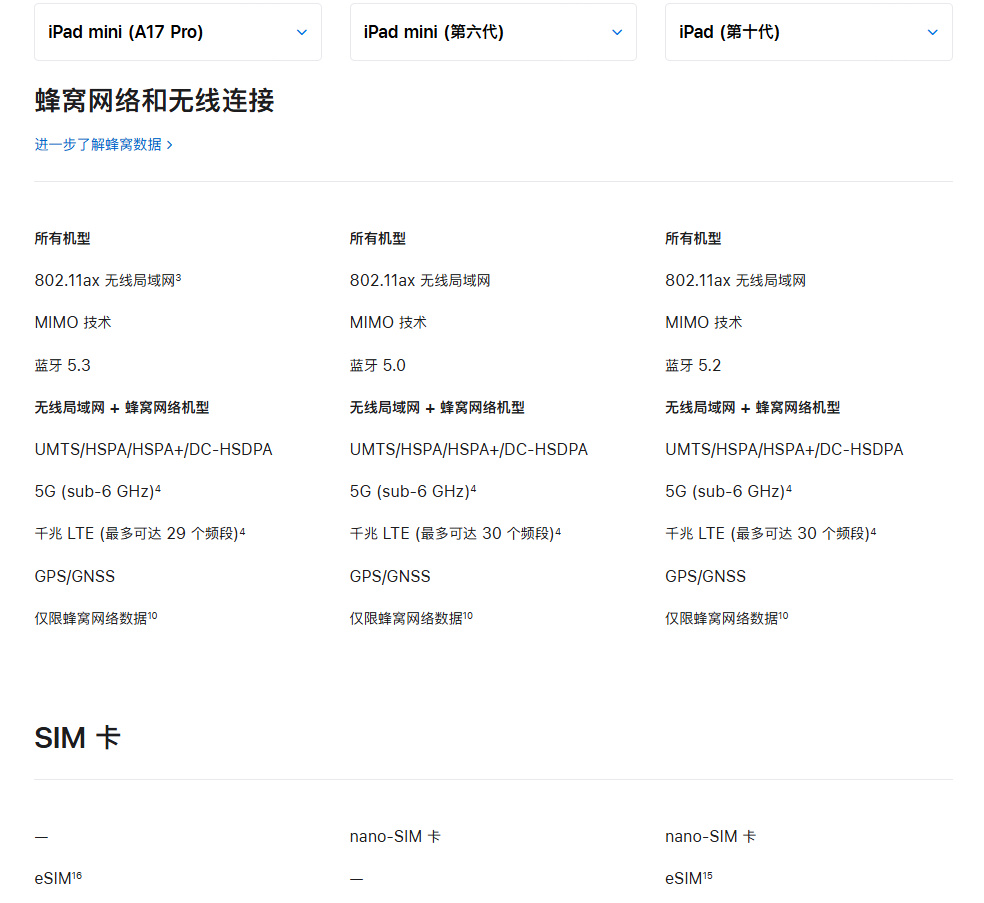Click 千兆 LTE 30 个频段 in iPad 第十代 column
The width and height of the screenshot is (984, 903).
771,533
